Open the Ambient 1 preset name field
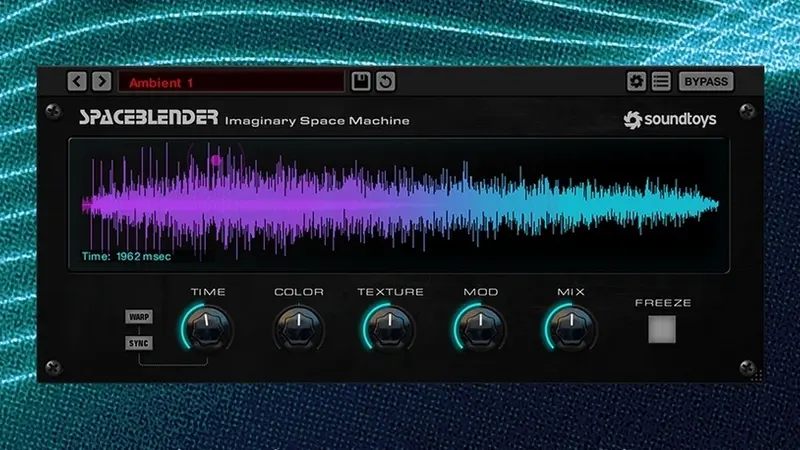 231,82
